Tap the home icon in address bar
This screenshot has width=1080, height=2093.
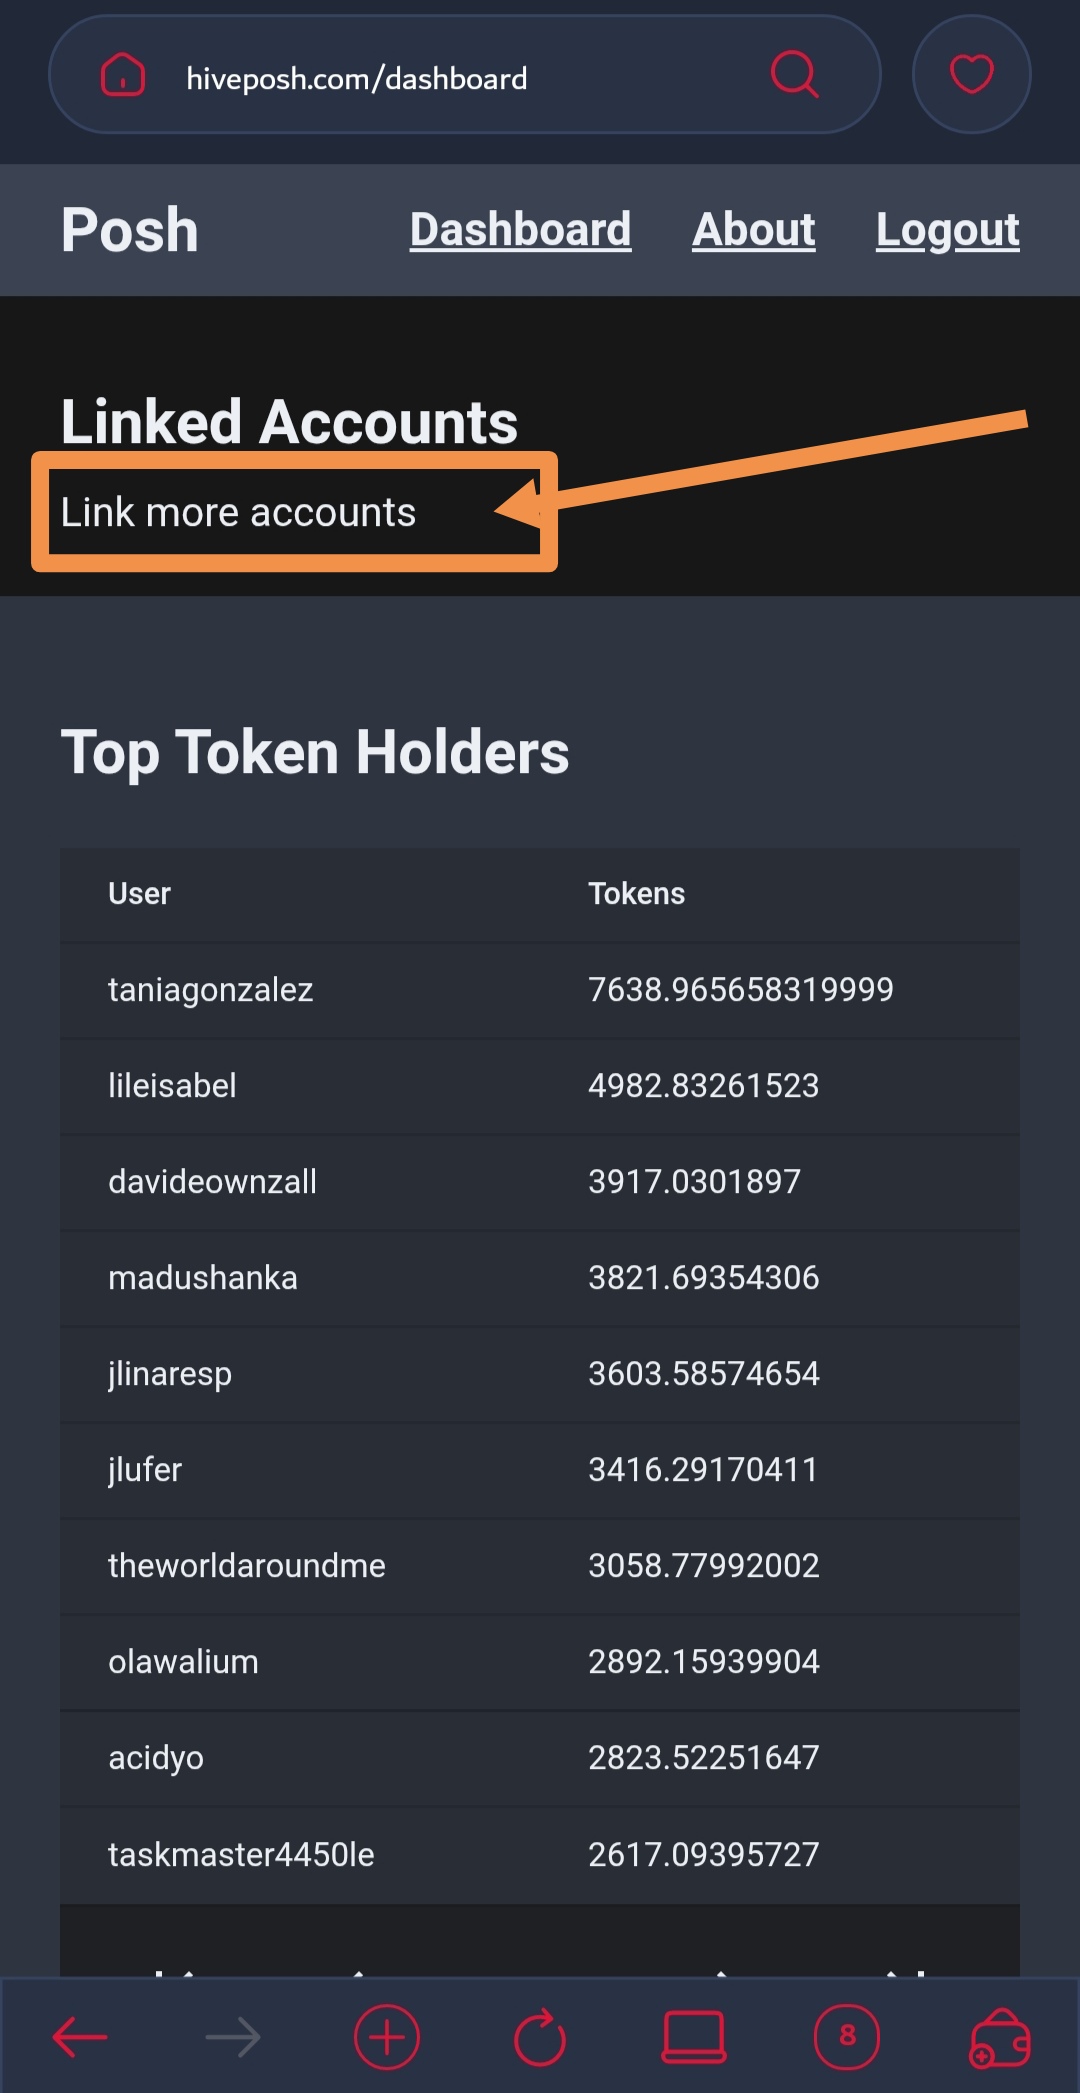tap(123, 76)
